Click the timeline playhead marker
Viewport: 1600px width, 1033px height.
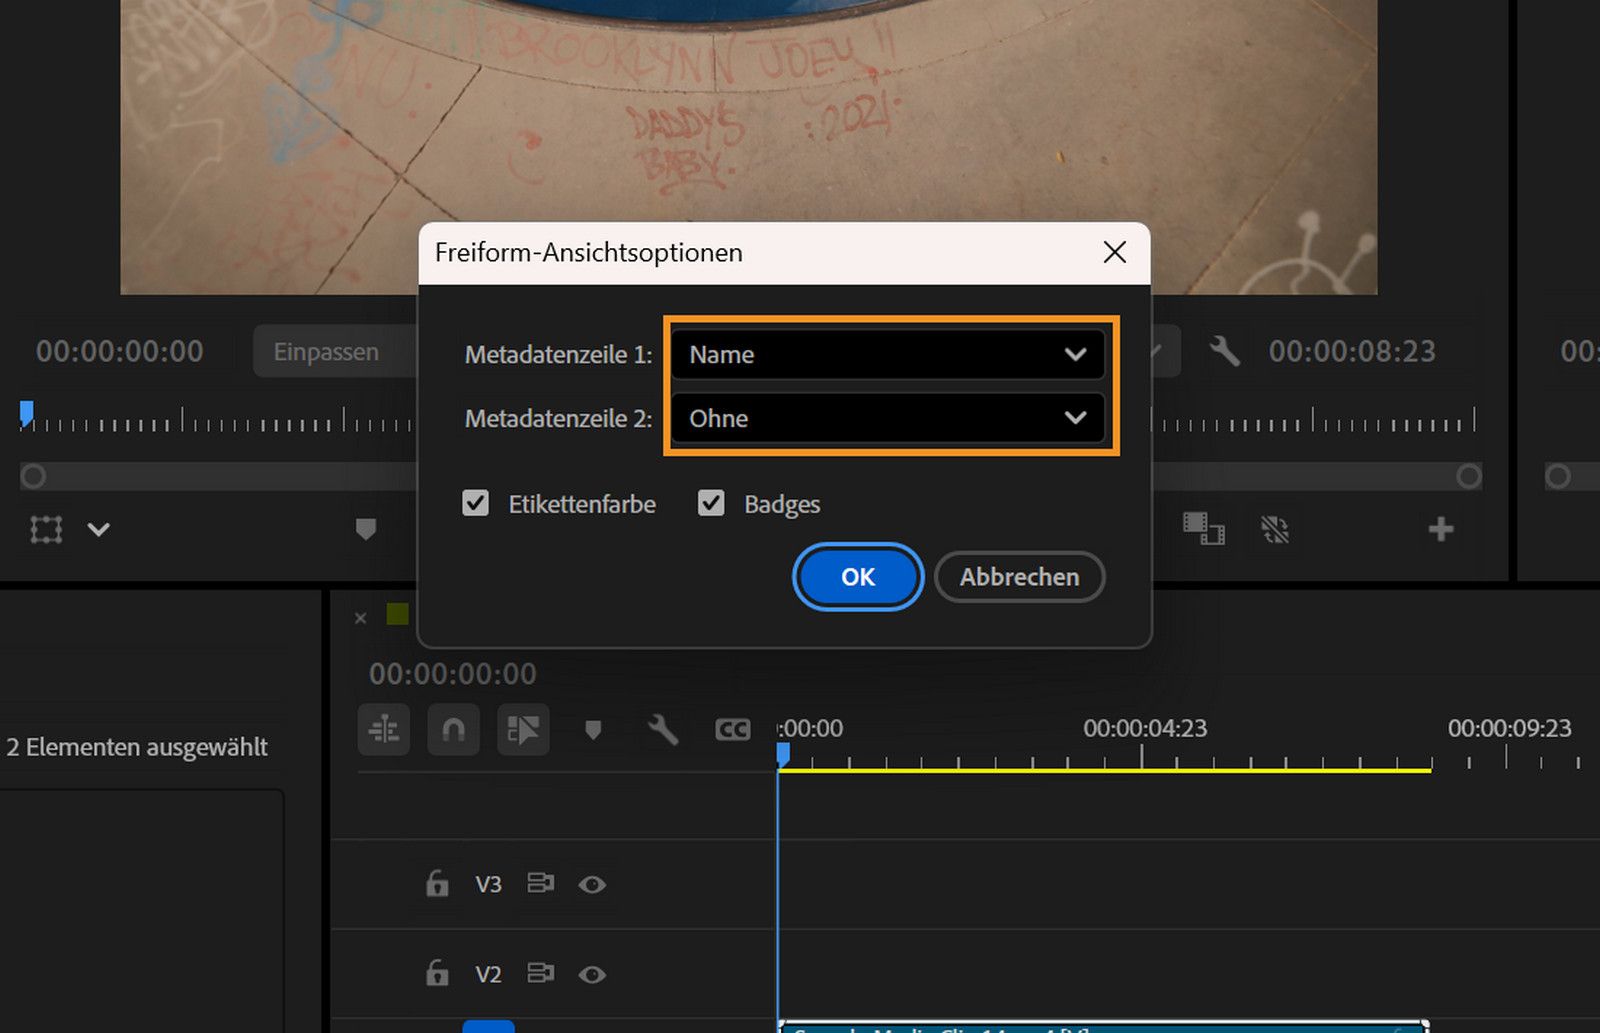(x=783, y=755)
